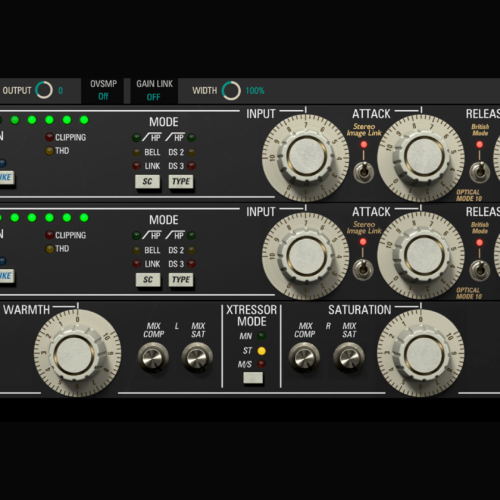Click the XTRESSOR MODE selector button
The image size is (500, 500).
253,378
